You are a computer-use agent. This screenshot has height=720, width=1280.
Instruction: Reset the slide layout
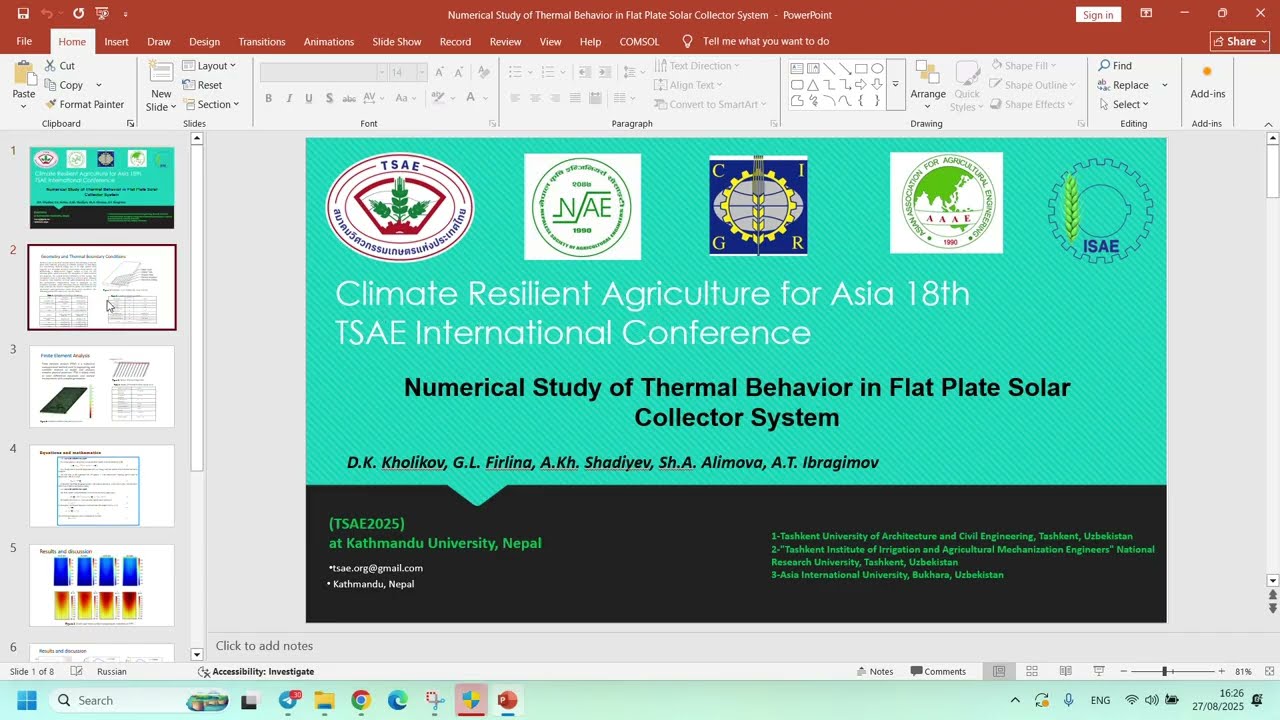pos(203,85)
